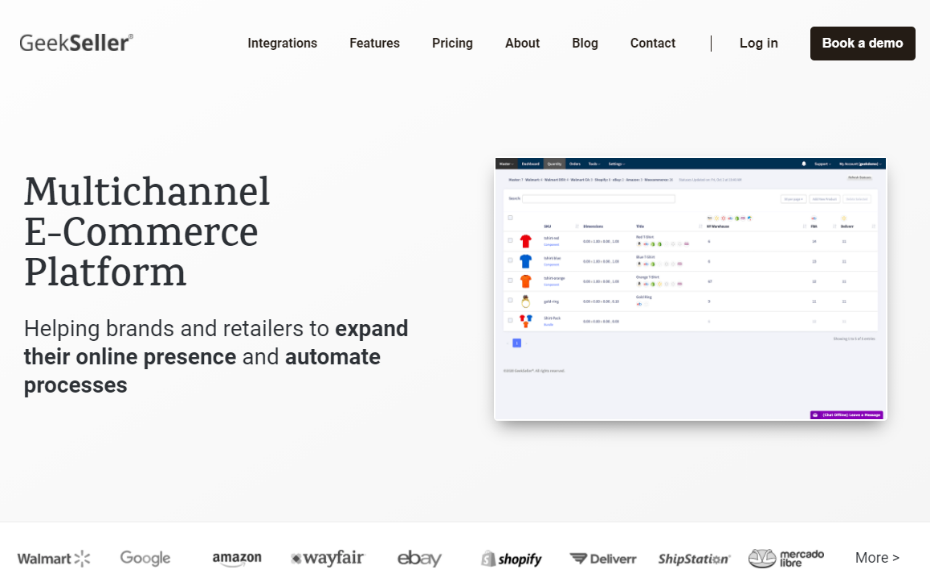Click the Deliverr logo
Image resolution: width=930 pixels, height=582 pixels.
(x=603, y=558)
